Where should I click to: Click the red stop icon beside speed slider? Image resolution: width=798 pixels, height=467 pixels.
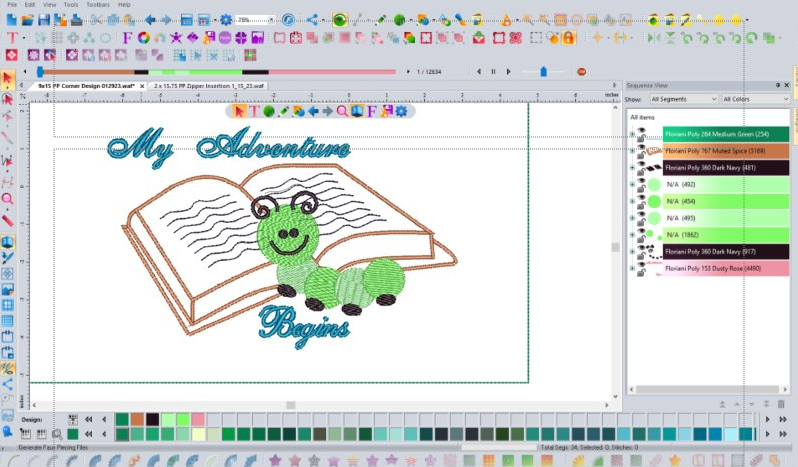(581, 71)
